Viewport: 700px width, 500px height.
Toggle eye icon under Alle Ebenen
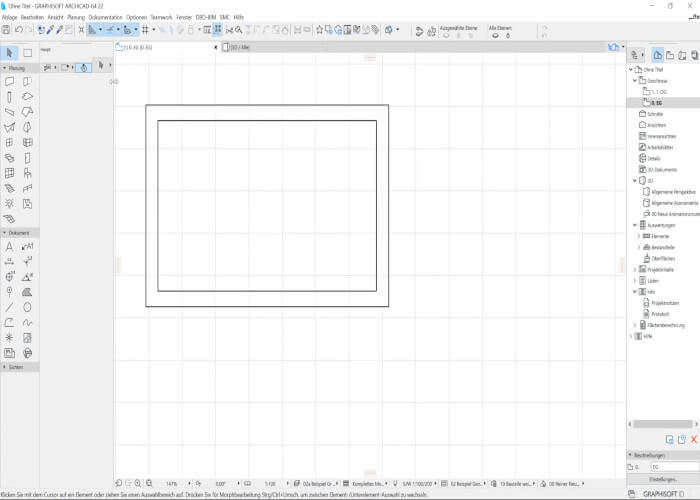pos(496,36)
